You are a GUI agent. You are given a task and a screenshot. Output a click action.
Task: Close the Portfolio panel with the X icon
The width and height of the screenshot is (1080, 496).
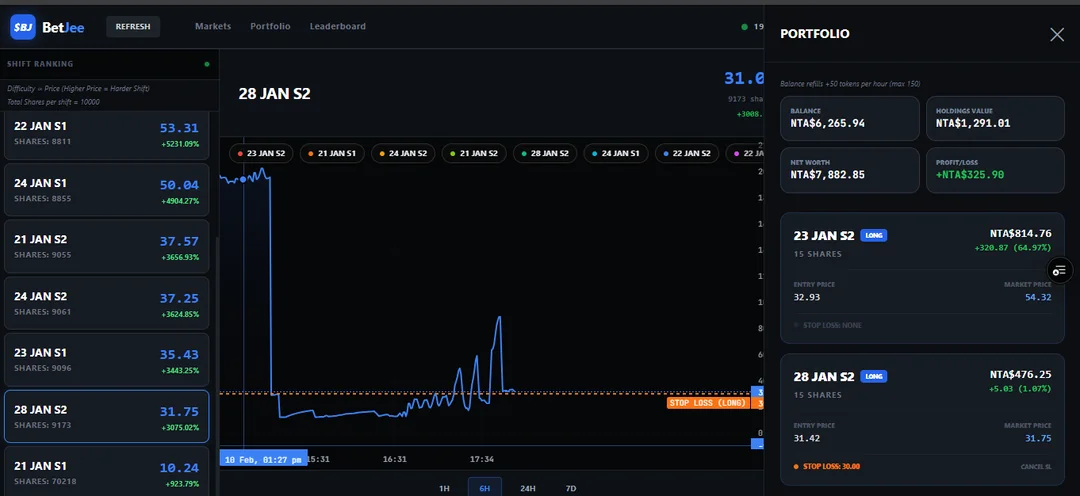pyautogui.click(x=1057, y=35)
